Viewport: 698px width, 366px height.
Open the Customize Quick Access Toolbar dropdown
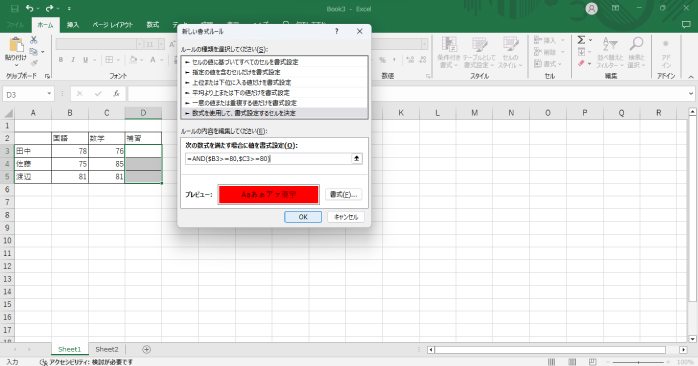[69, 9]
